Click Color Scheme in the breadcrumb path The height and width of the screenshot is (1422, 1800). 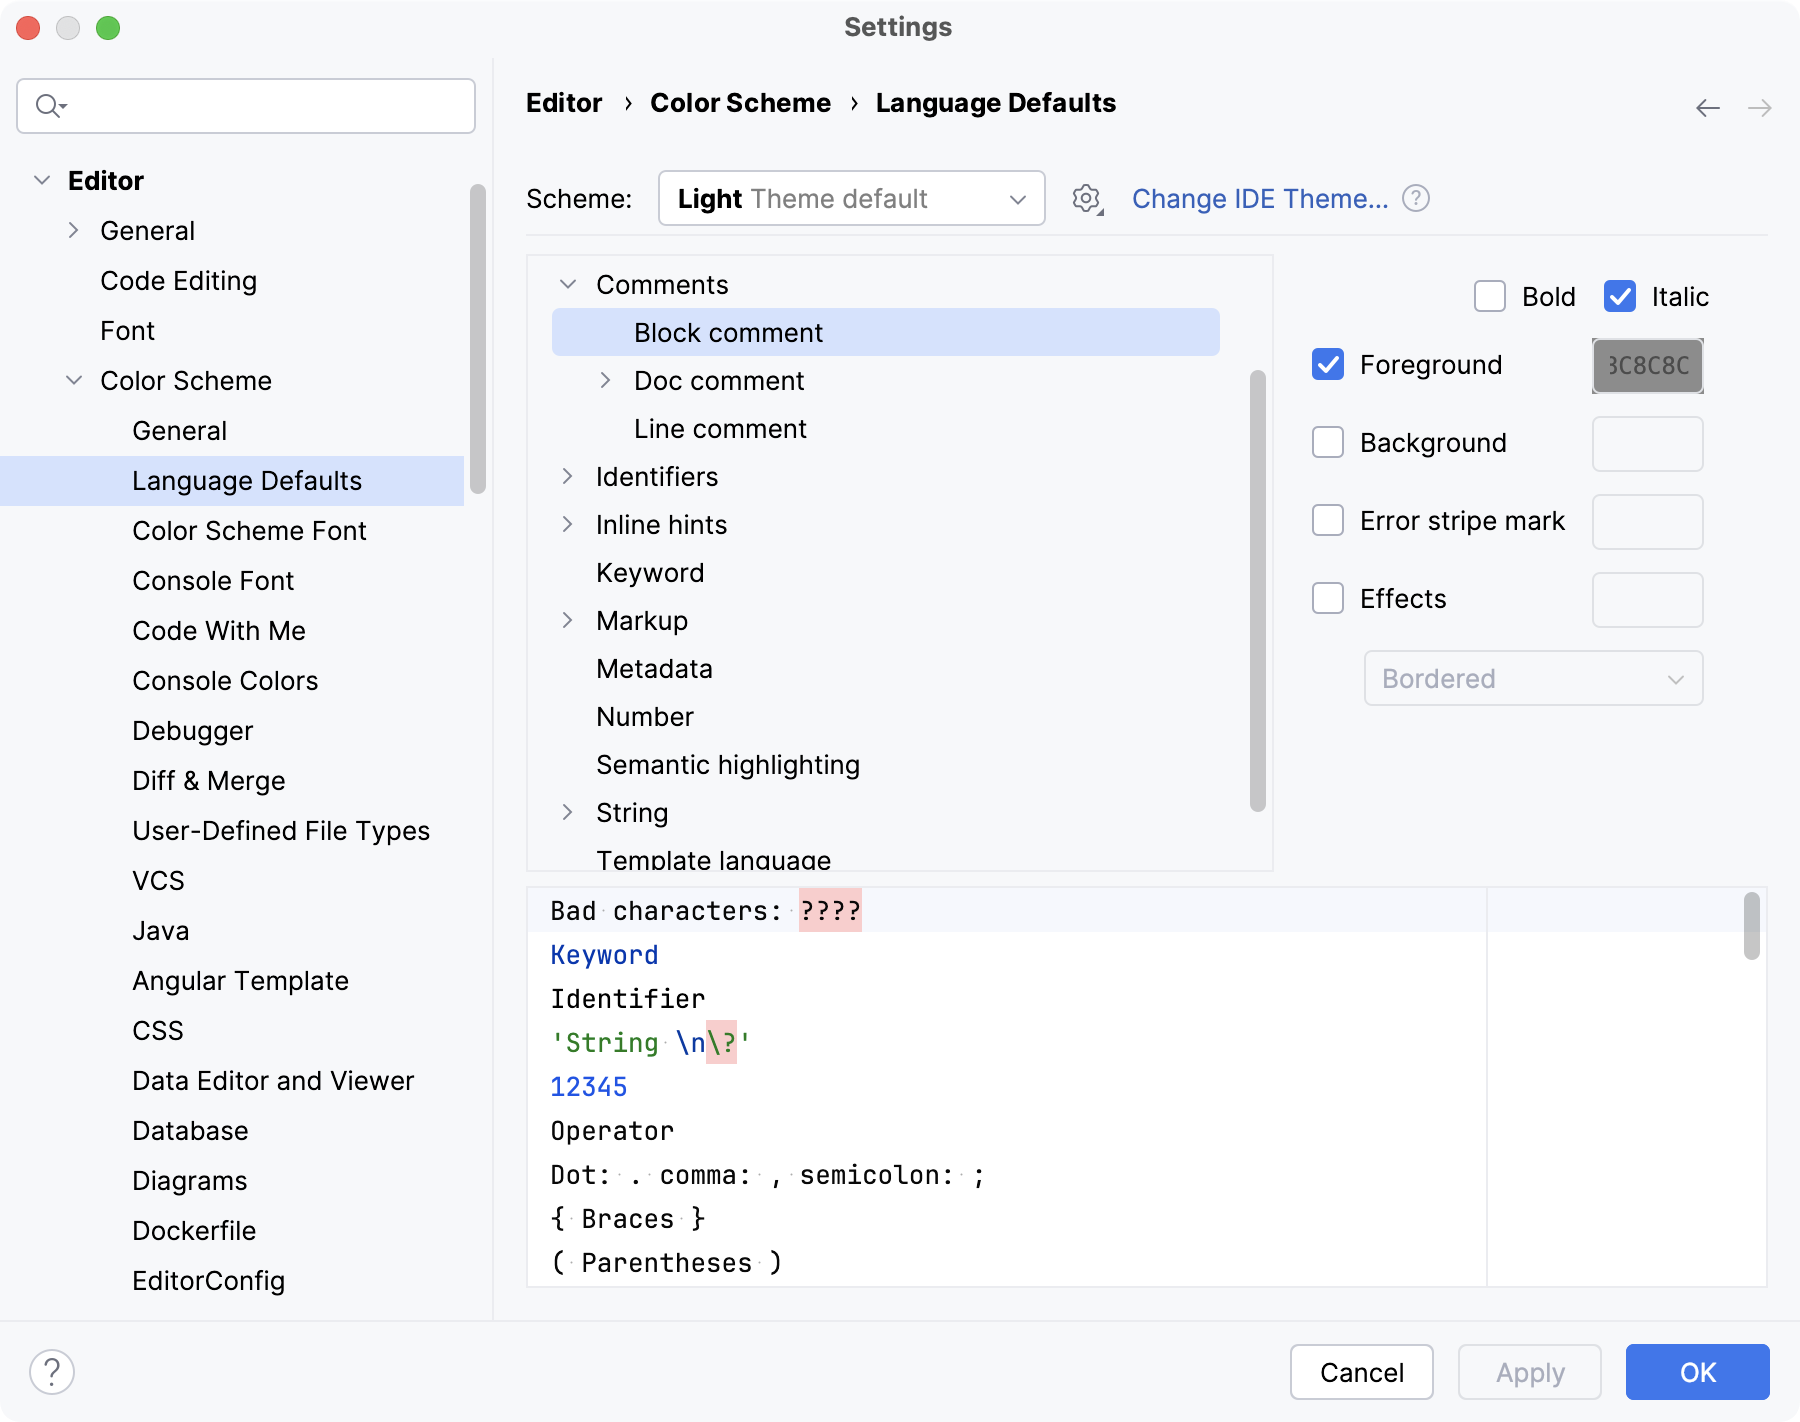[740, 102]
